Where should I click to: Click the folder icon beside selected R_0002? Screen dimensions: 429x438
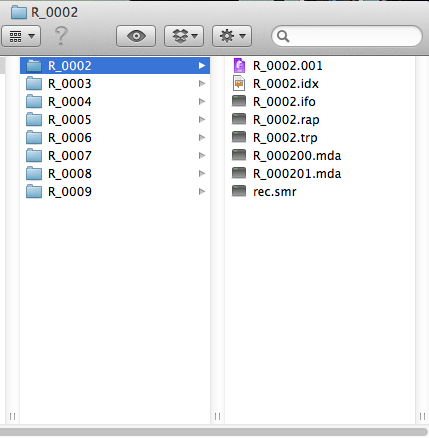34,66
